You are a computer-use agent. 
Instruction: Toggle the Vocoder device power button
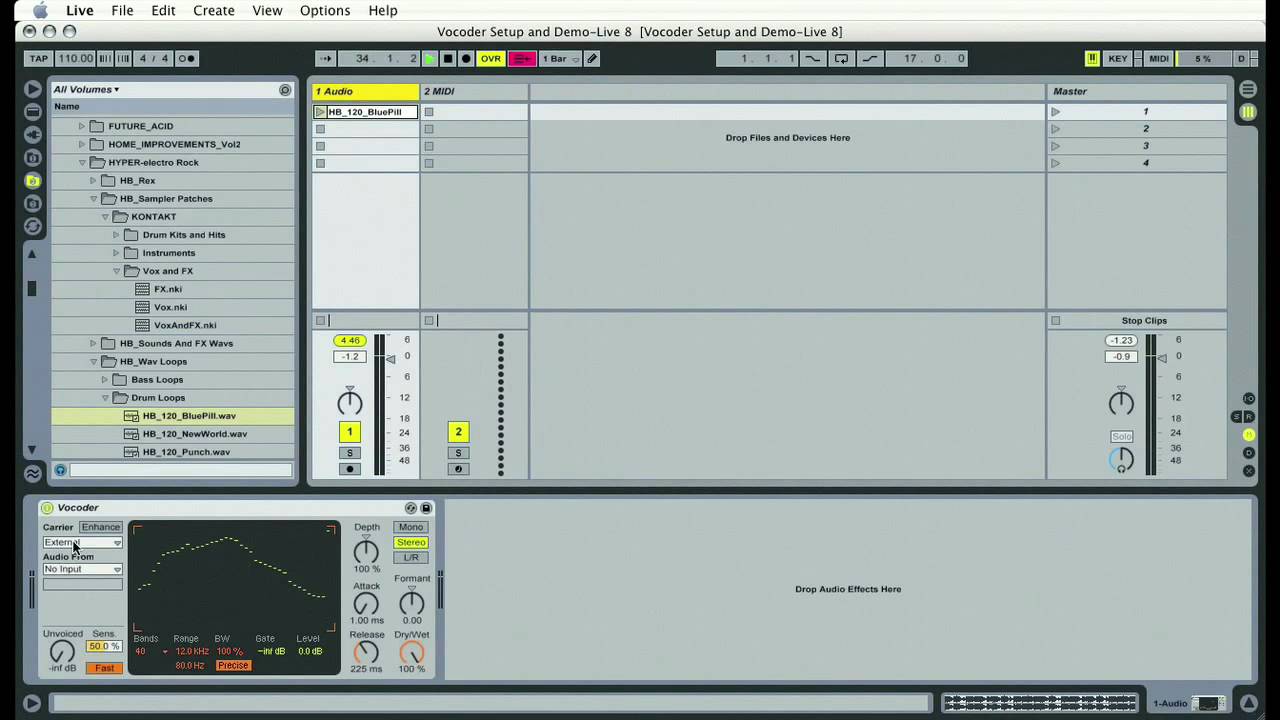(47, 508)
